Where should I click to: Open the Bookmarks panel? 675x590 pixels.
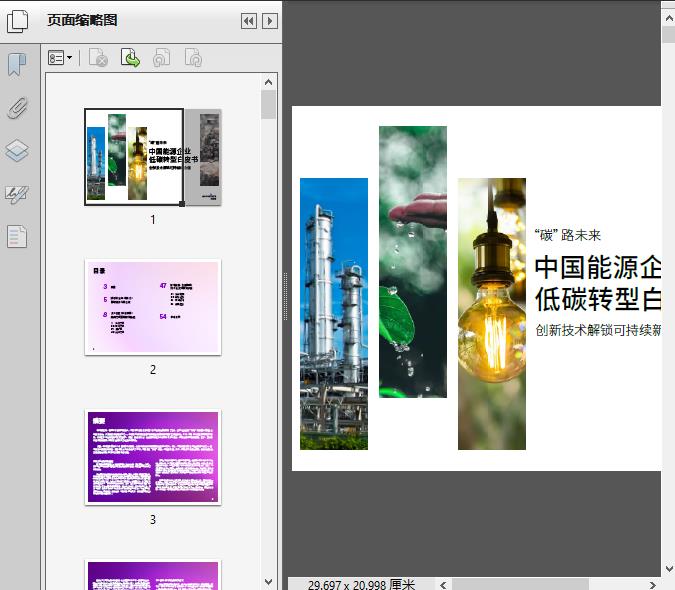(17, 65)
